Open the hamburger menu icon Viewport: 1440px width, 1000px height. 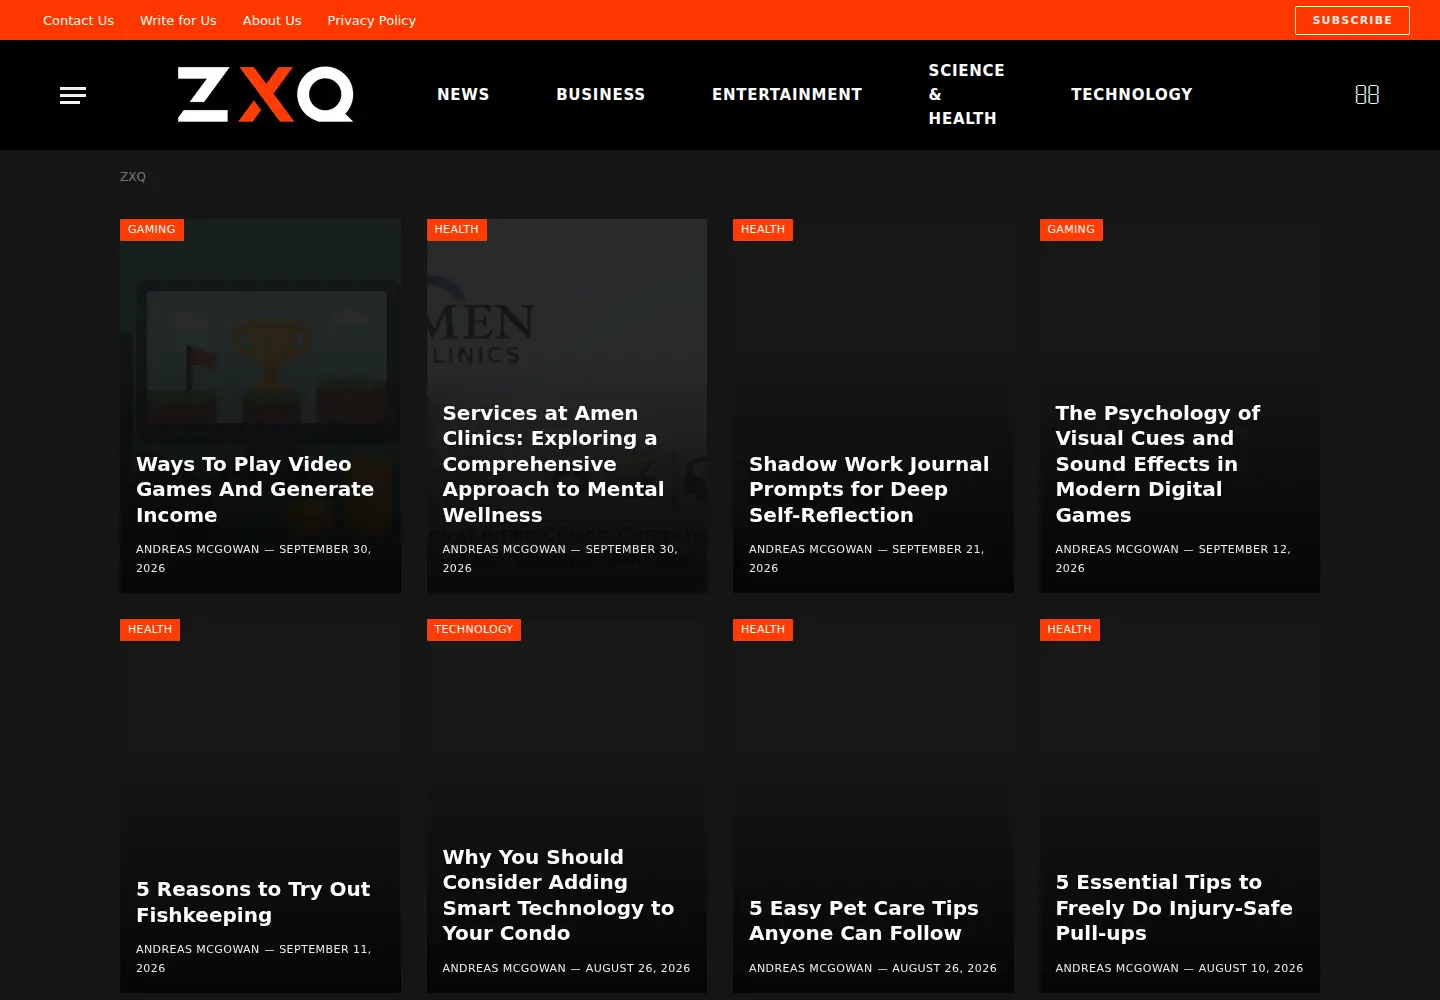pos(73,95)
